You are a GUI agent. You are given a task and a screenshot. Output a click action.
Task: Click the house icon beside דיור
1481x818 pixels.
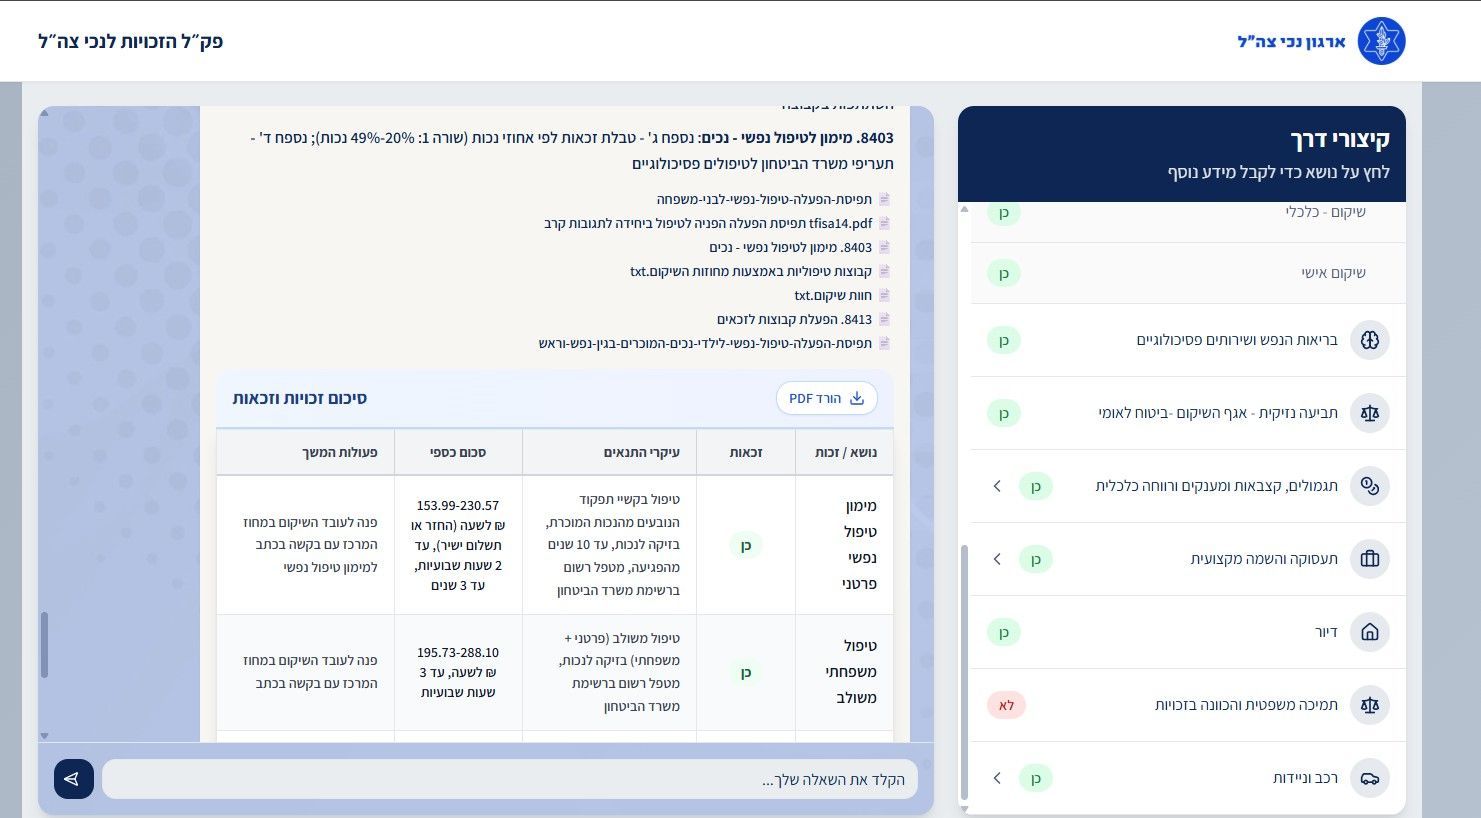click(1370, 632)
